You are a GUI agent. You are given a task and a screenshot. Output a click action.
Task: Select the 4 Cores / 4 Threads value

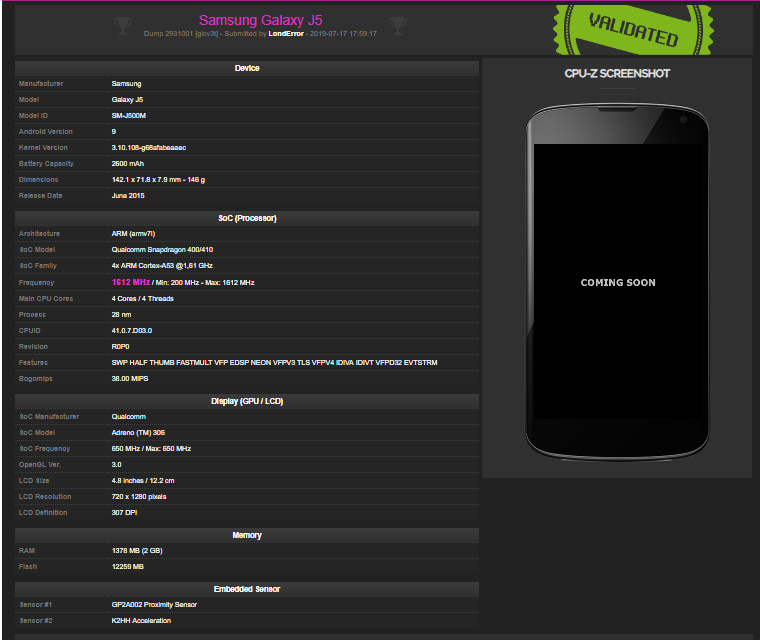(142, 299)
